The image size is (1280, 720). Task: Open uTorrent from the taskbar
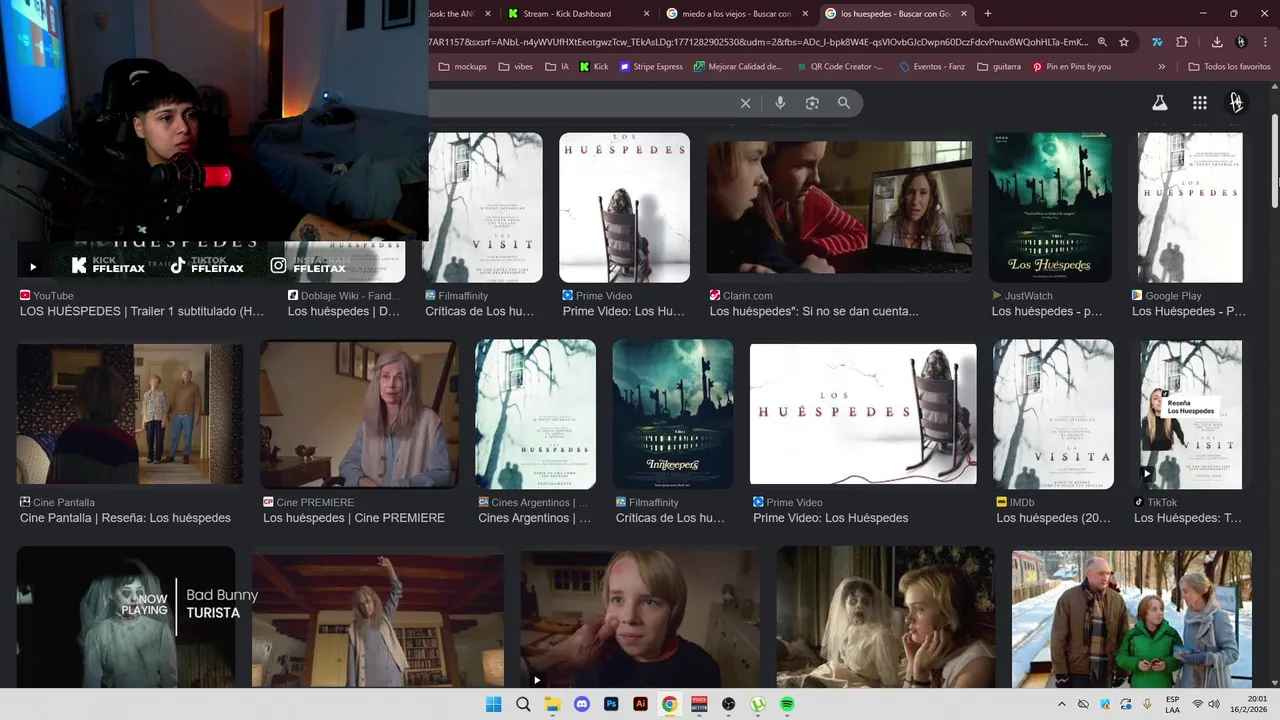click(758, 704)
